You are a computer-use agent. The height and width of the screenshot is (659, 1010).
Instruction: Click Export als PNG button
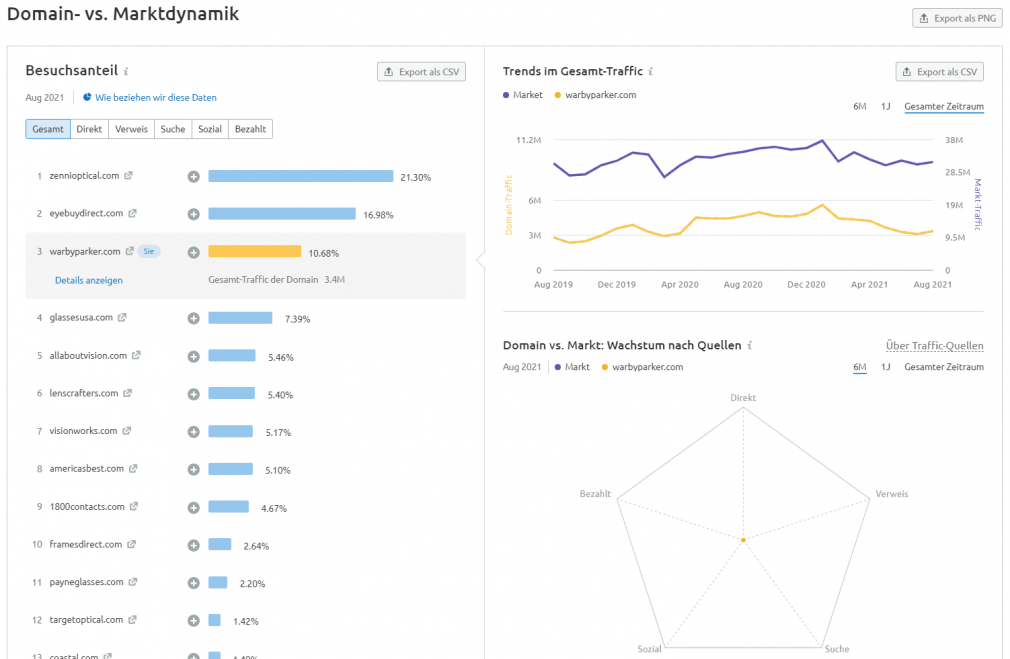(x=957, y=18)
